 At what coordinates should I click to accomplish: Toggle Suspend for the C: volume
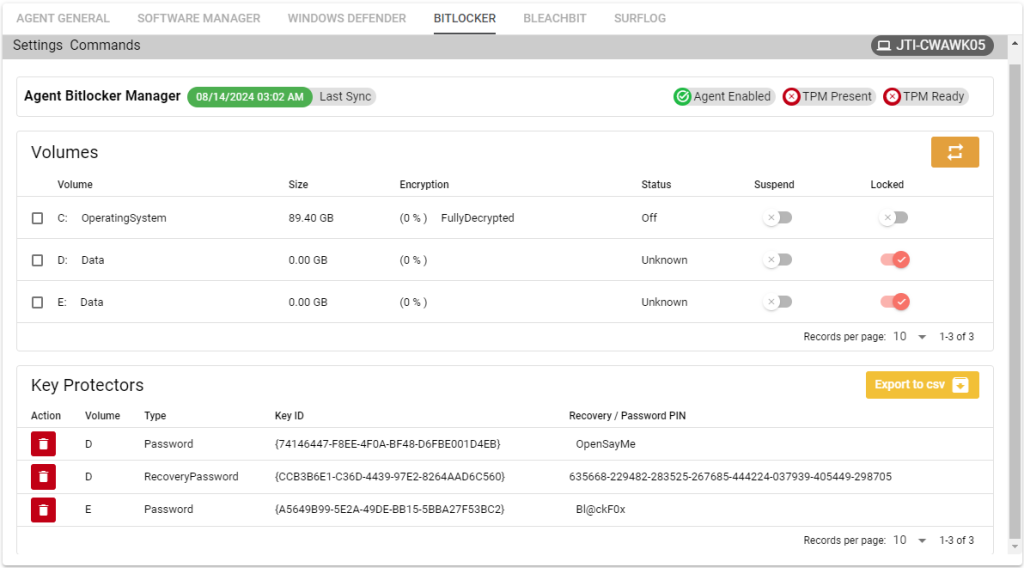point(776,218)
